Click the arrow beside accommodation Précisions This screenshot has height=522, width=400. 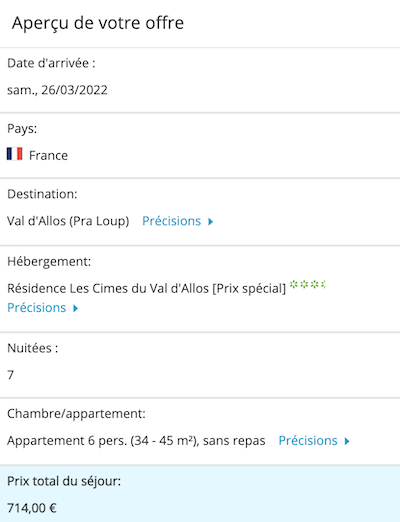[x=76, y=308]
